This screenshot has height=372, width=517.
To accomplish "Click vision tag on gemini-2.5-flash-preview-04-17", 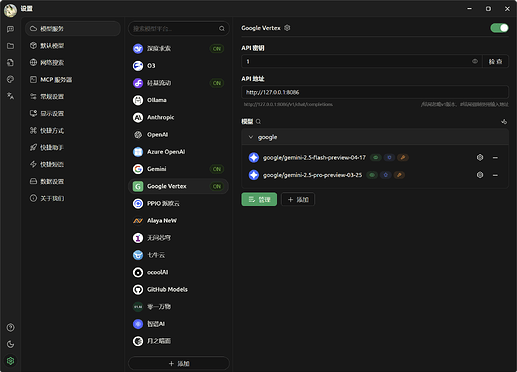I will (376, 157).
